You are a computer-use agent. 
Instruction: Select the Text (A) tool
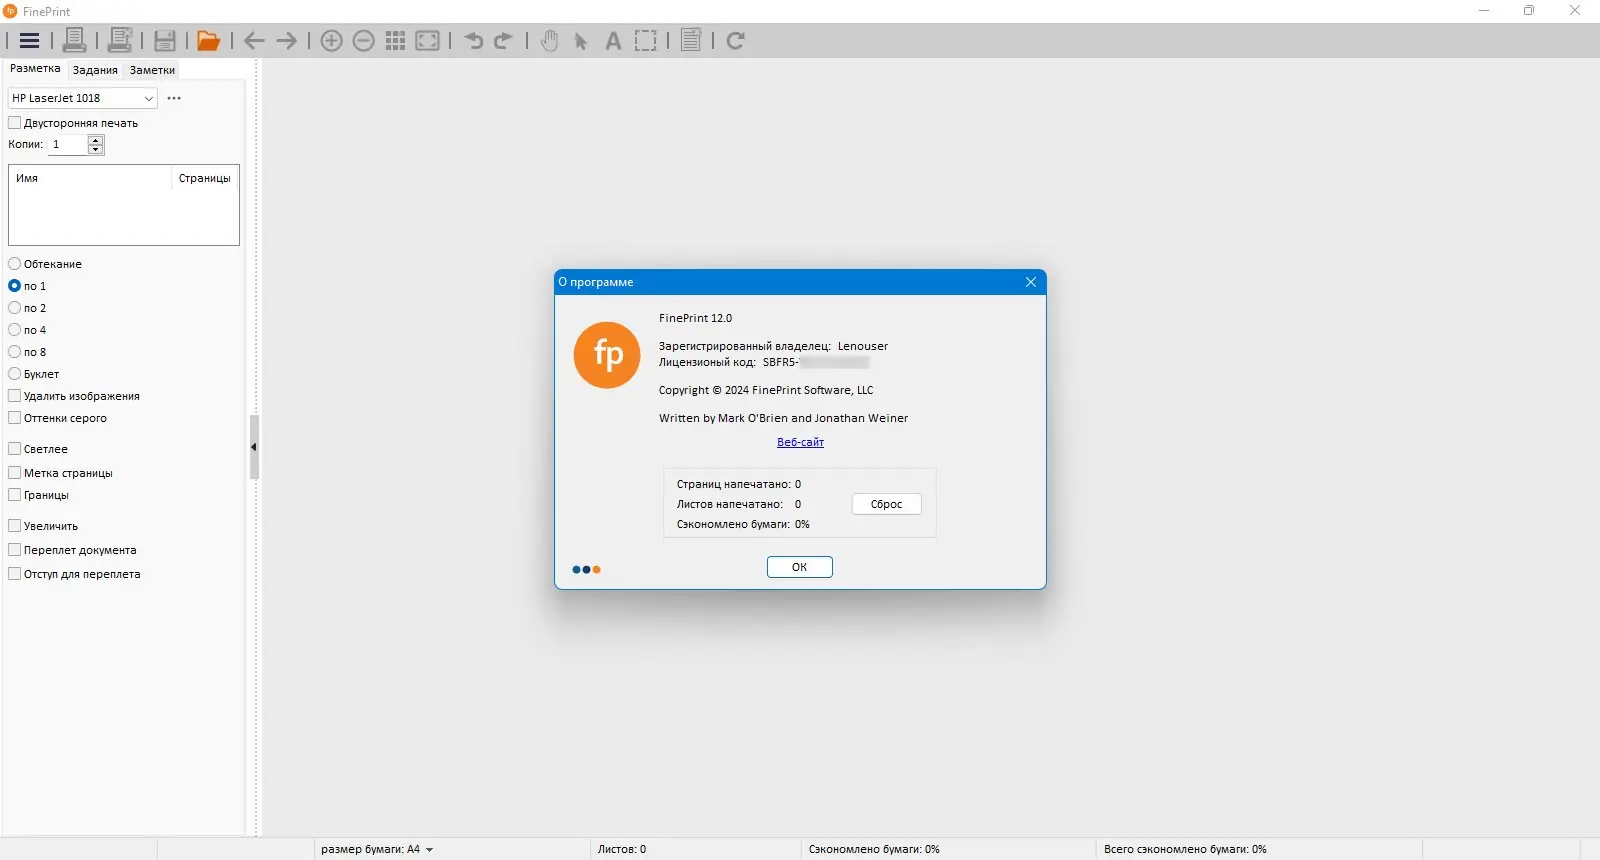pyautogui.click(x=613, y=41)
